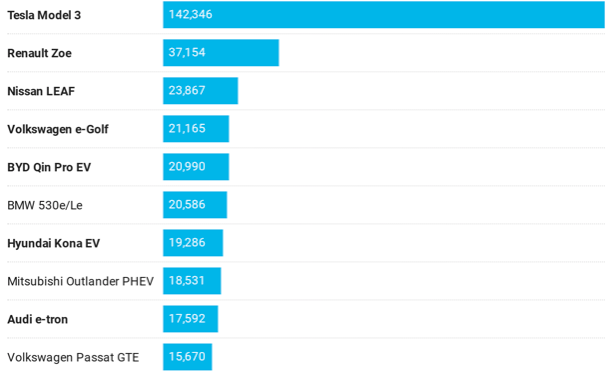Click the Audi e-tron bar
This screenshot has width=609, height=374.
[190, 319]
